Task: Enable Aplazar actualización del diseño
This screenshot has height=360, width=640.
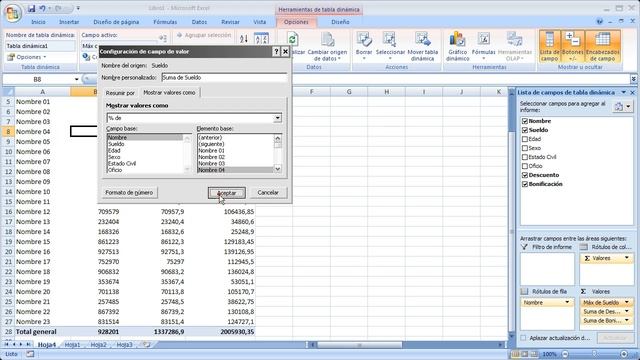Action: point(523,338)
